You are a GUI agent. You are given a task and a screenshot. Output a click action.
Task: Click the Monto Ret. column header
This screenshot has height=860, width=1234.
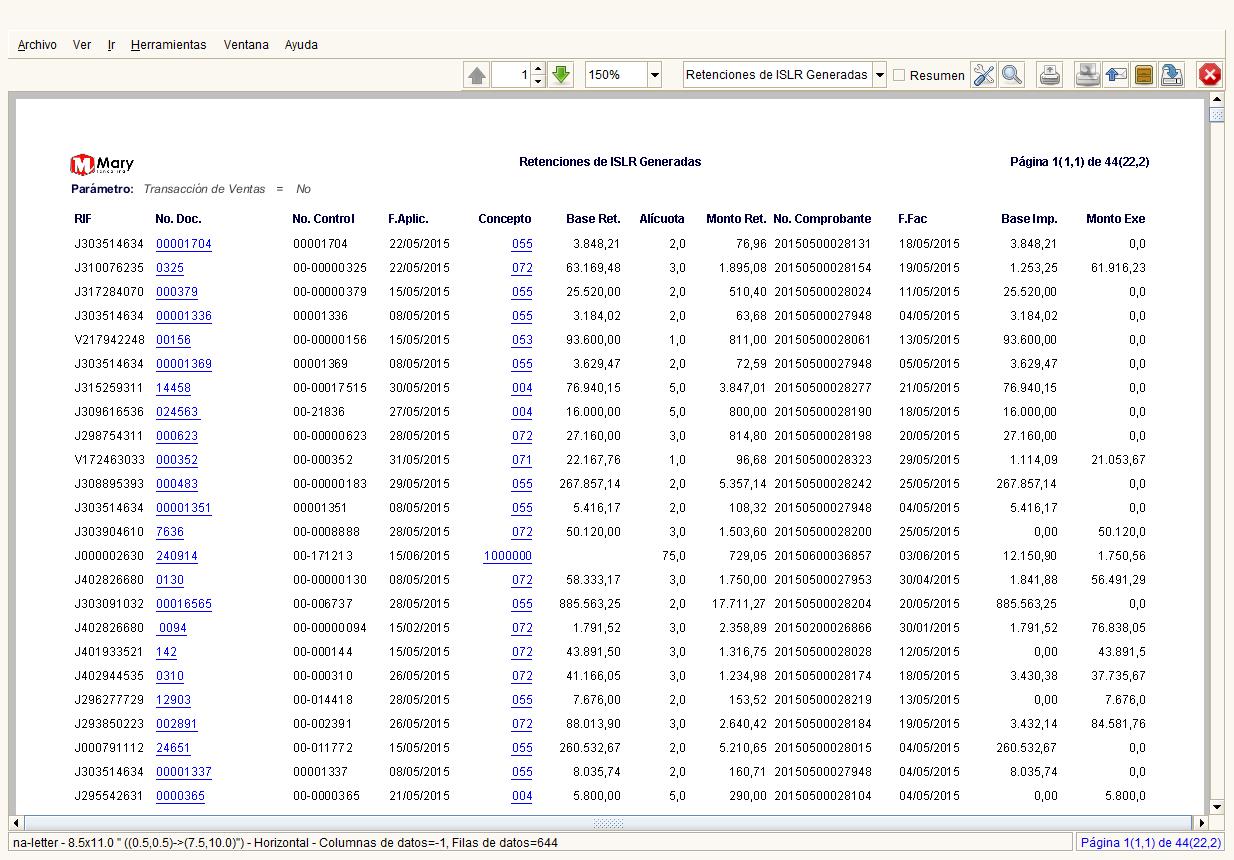click(x=736, y=219)
